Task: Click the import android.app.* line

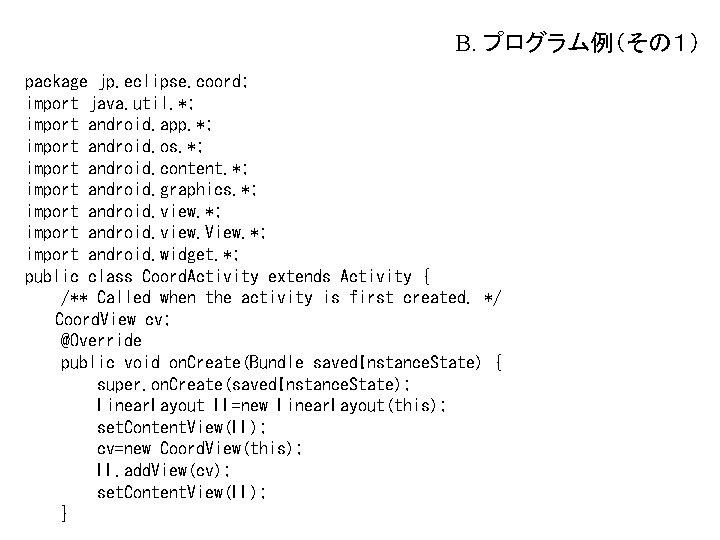Action: point(118,125)
